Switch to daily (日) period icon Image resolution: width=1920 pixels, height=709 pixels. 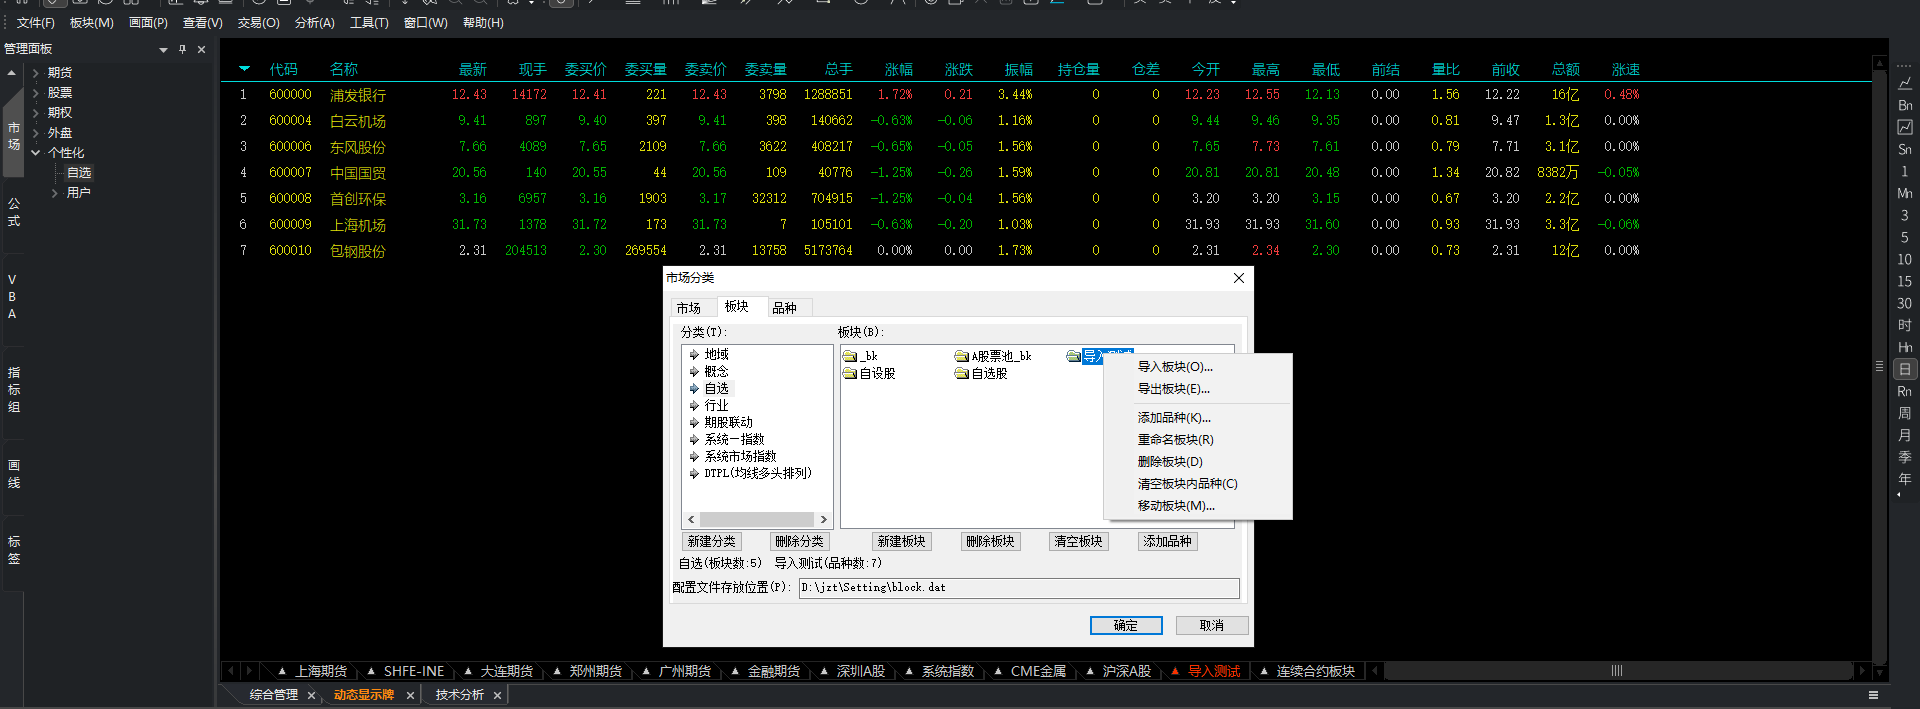pos(1904,369)
